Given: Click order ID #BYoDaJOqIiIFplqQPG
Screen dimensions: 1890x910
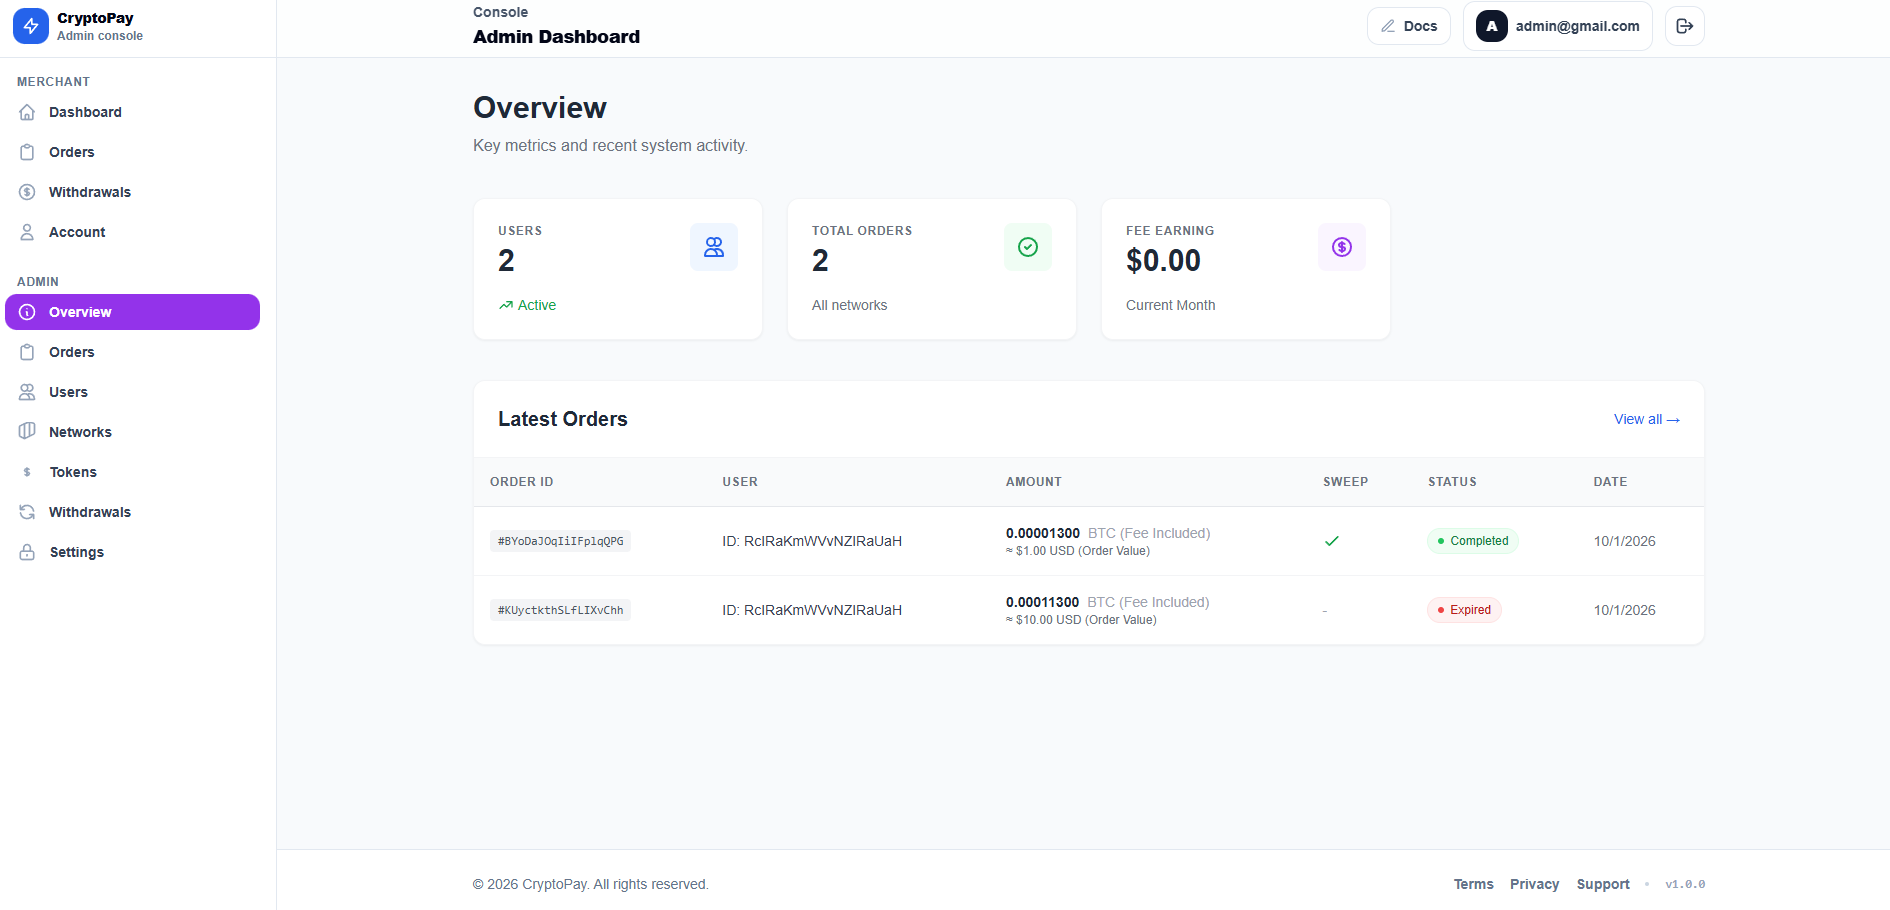Looking at the screenshot, I should click(560, 541).
